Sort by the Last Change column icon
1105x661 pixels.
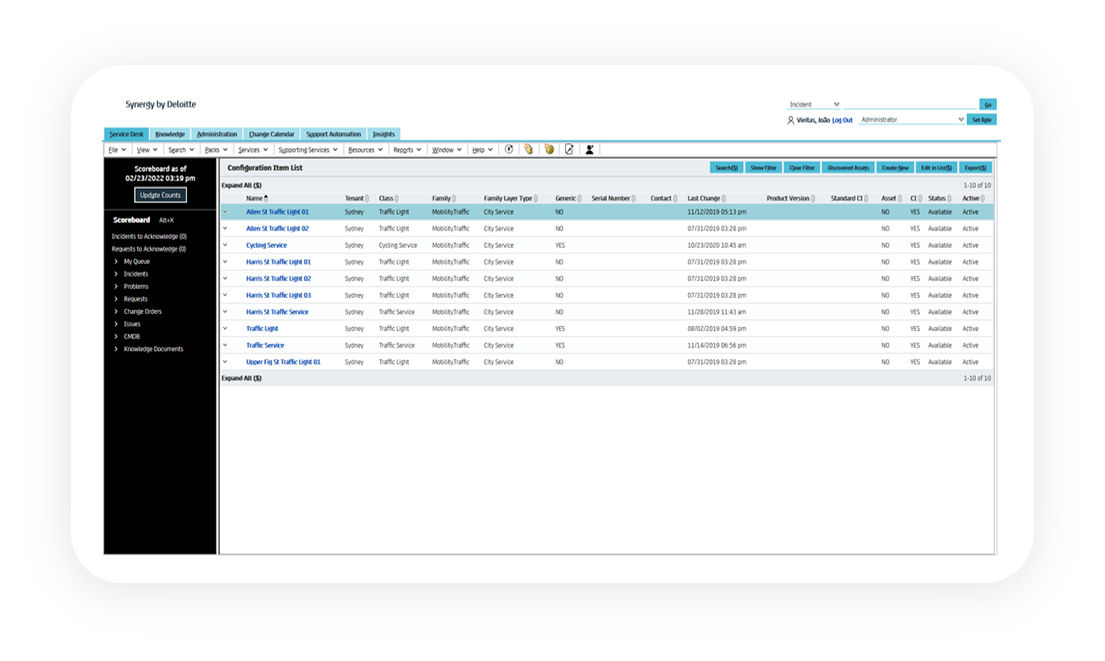pyautogui.click(x=724, y=198)
